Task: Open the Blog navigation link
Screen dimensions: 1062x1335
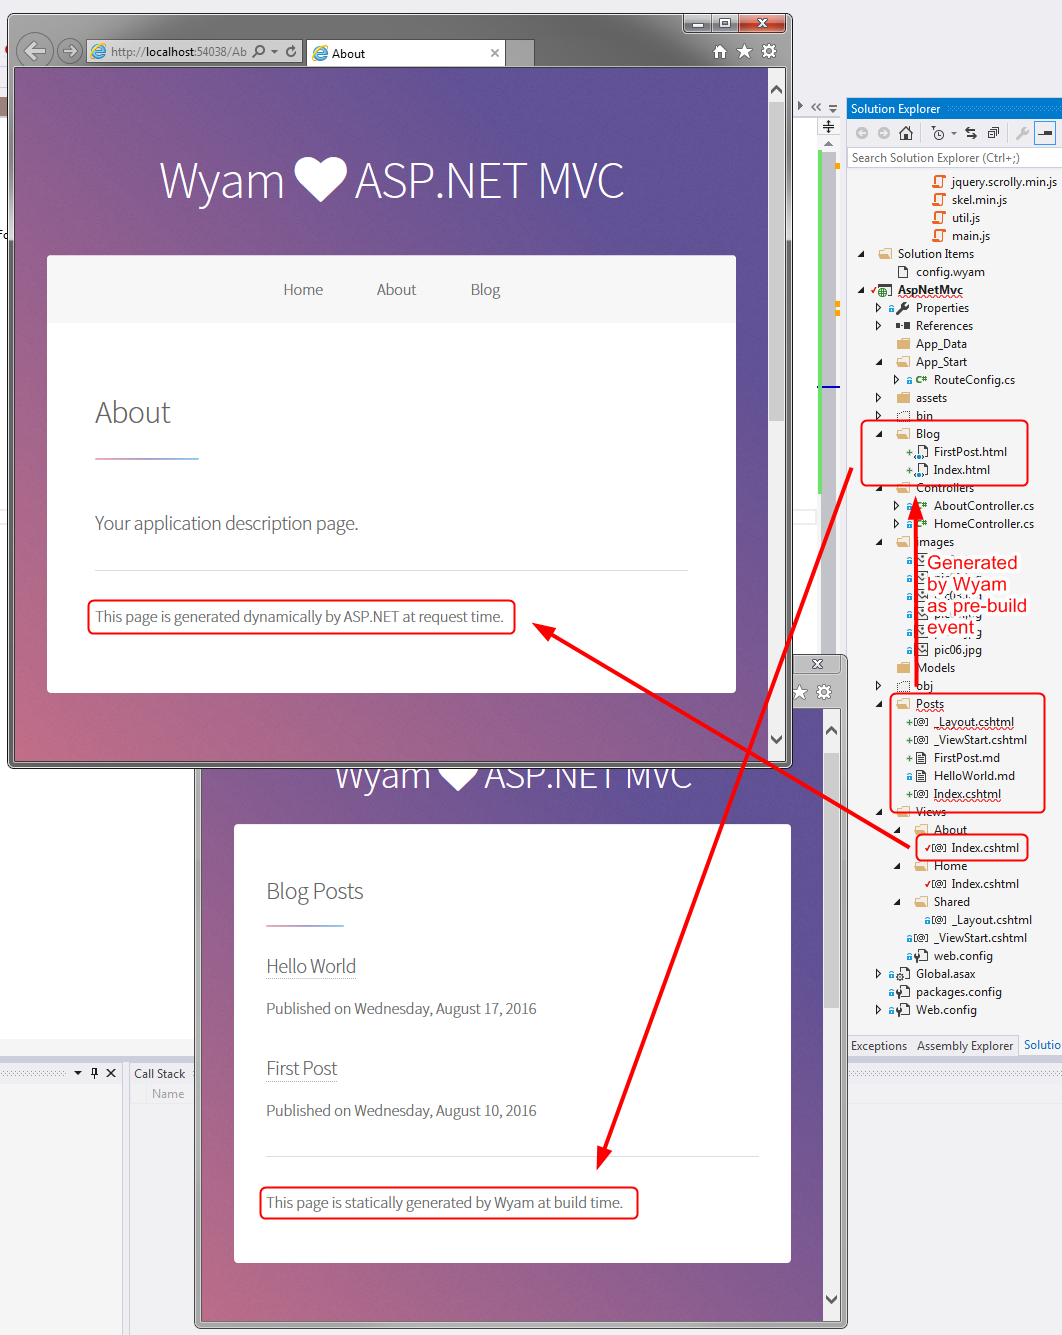Action: [485, 290]
